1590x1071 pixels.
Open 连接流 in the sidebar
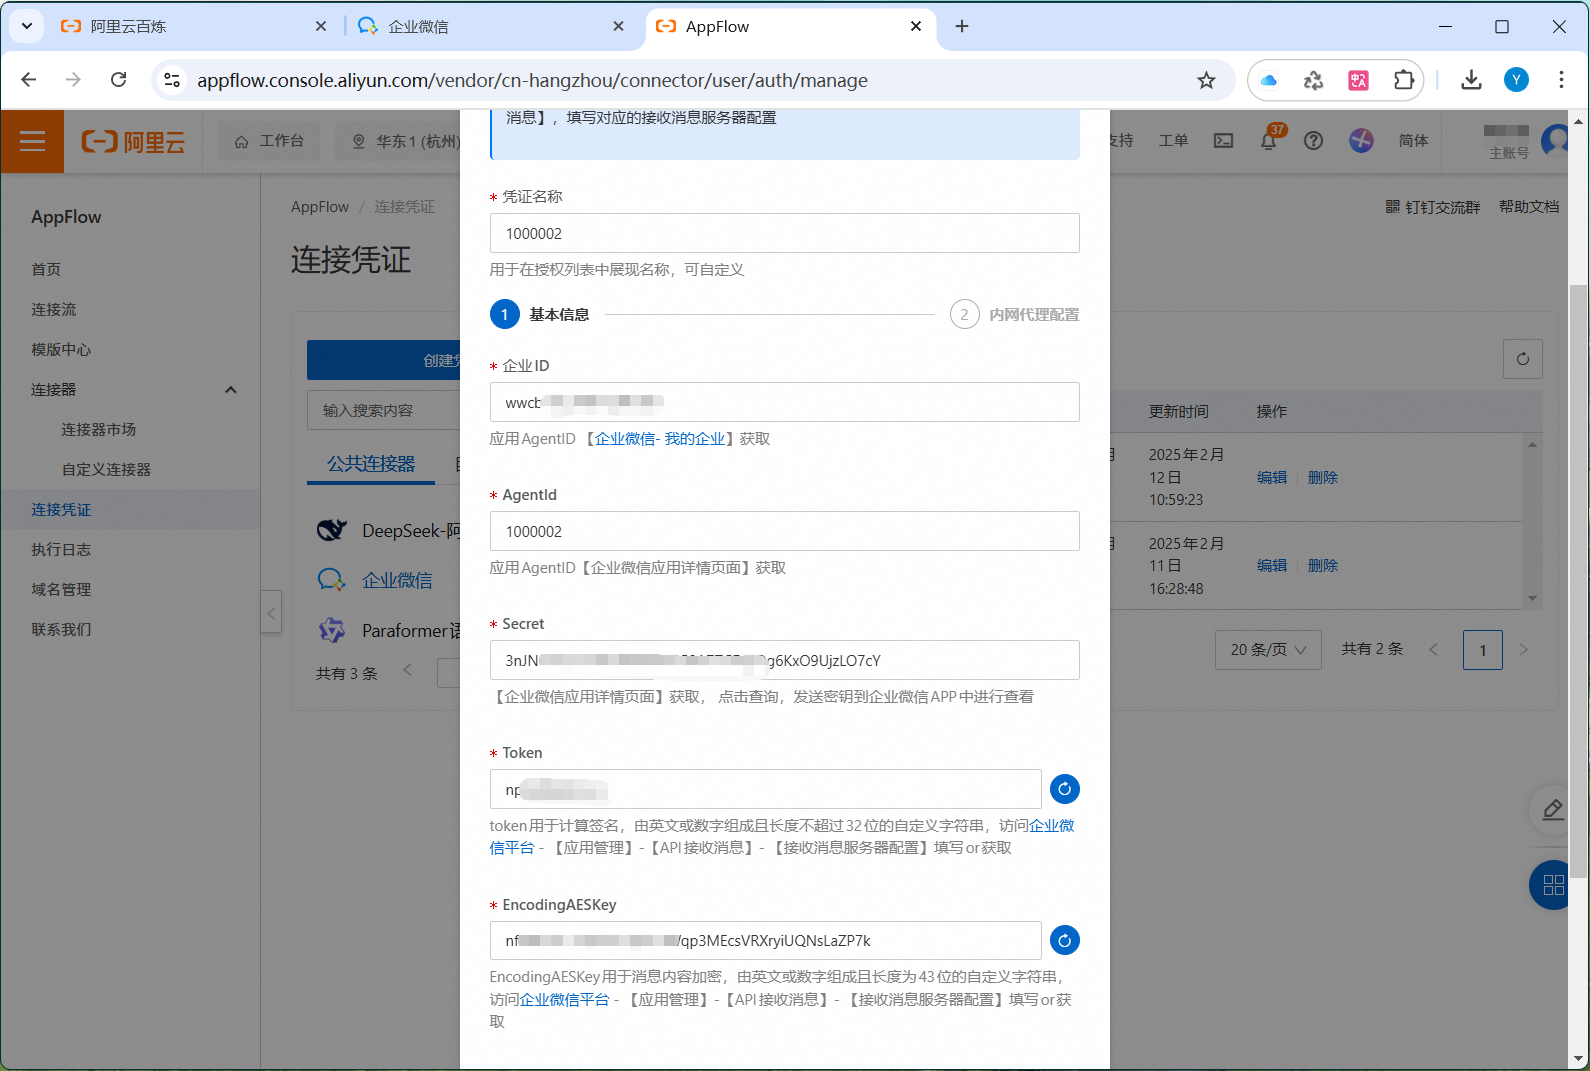54,310
